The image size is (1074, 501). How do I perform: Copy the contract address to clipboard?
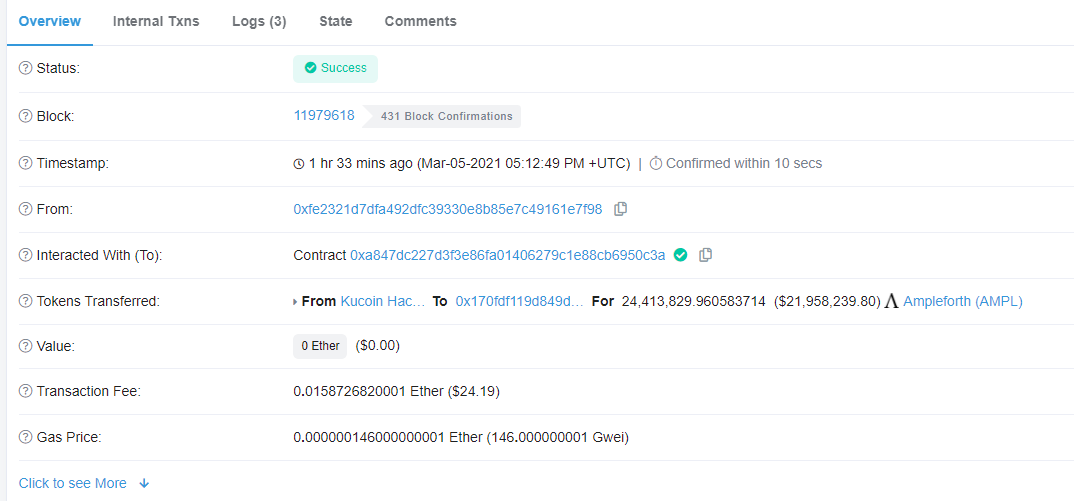[x=705, y=255]
